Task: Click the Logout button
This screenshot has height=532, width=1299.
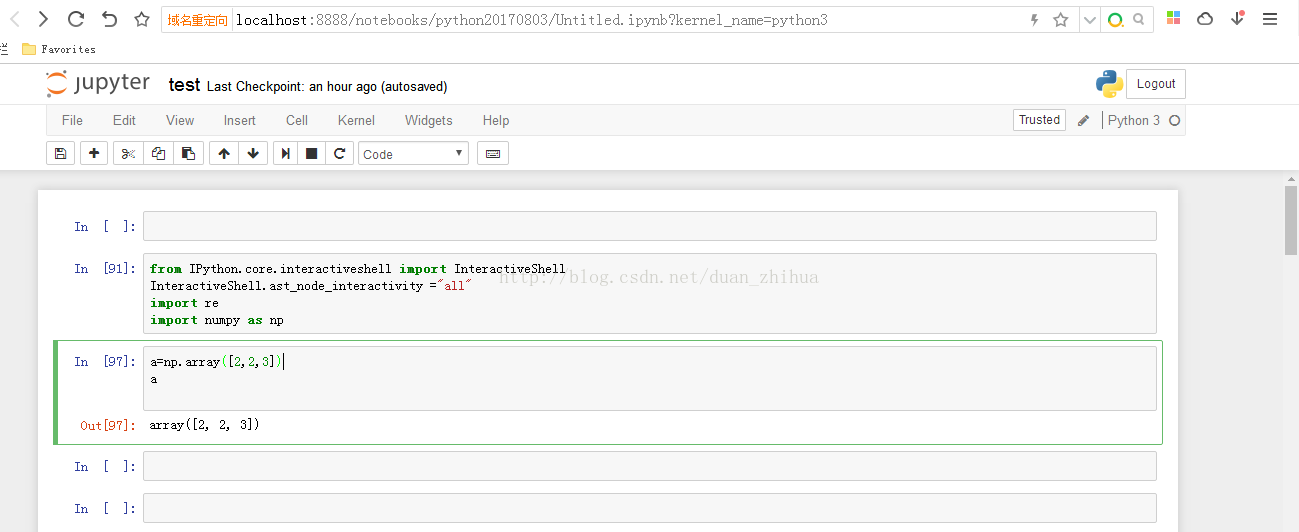Action: [1156, 84]
